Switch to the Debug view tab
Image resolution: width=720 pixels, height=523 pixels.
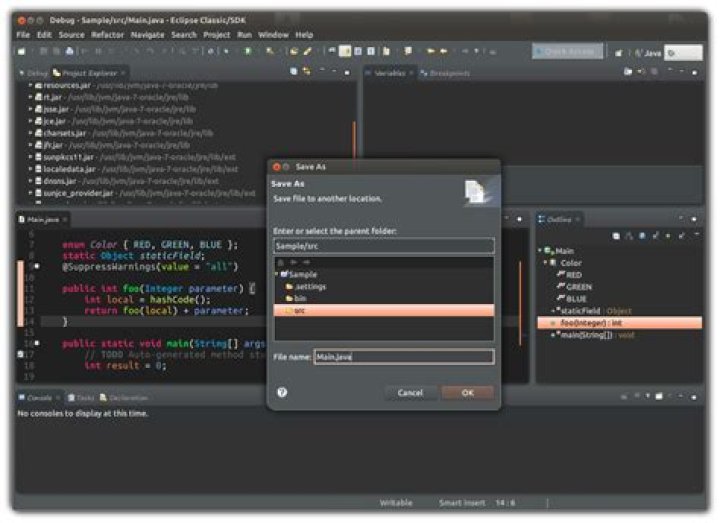34,73
